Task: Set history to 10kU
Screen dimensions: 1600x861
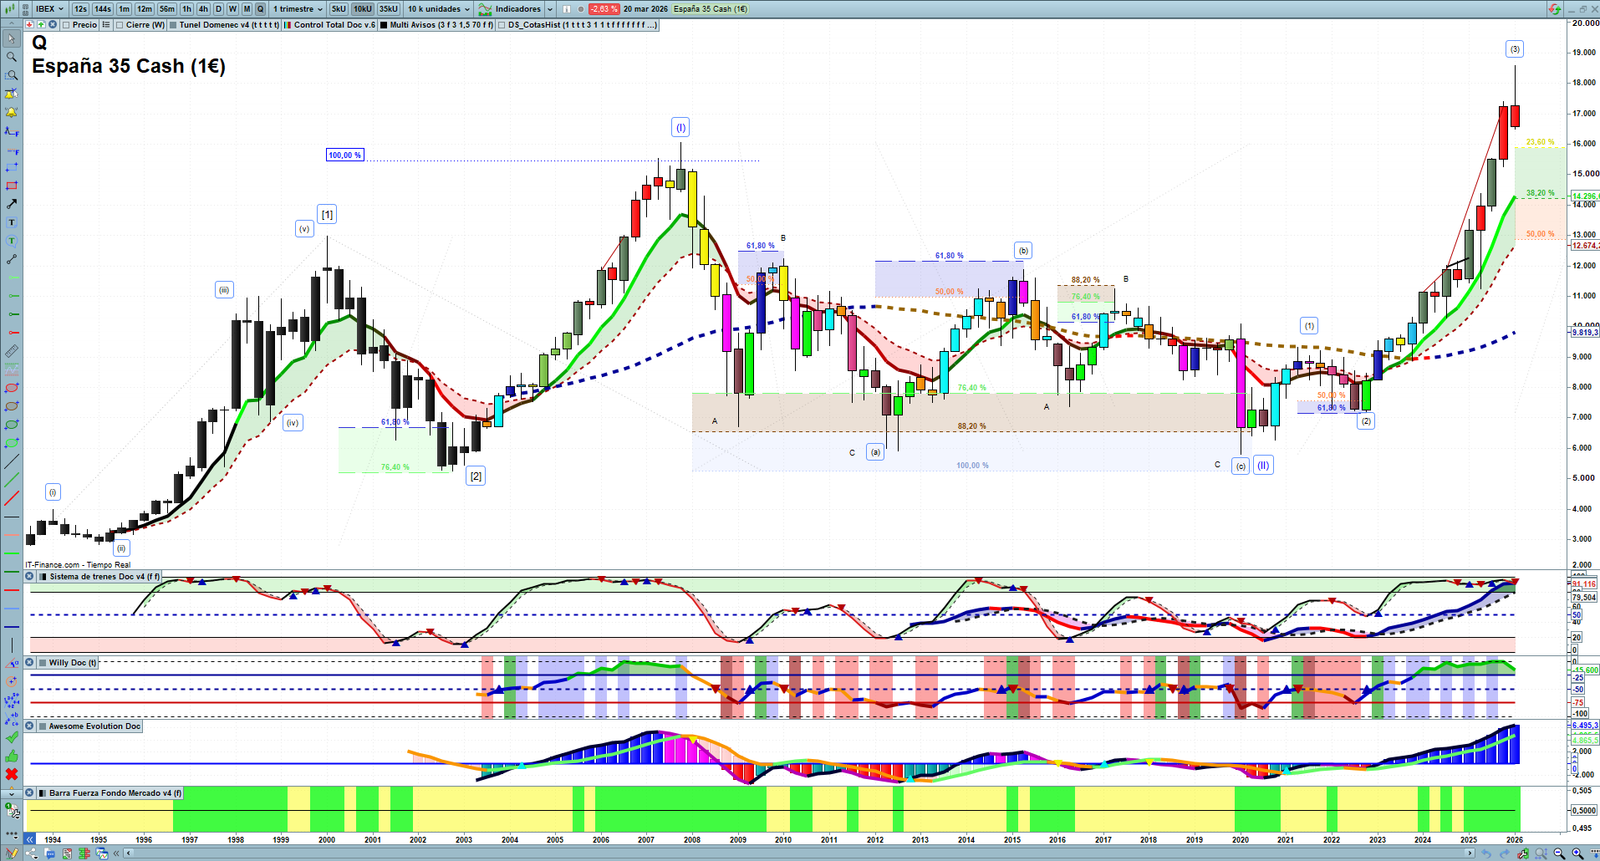Action: [x=362, y=9]
